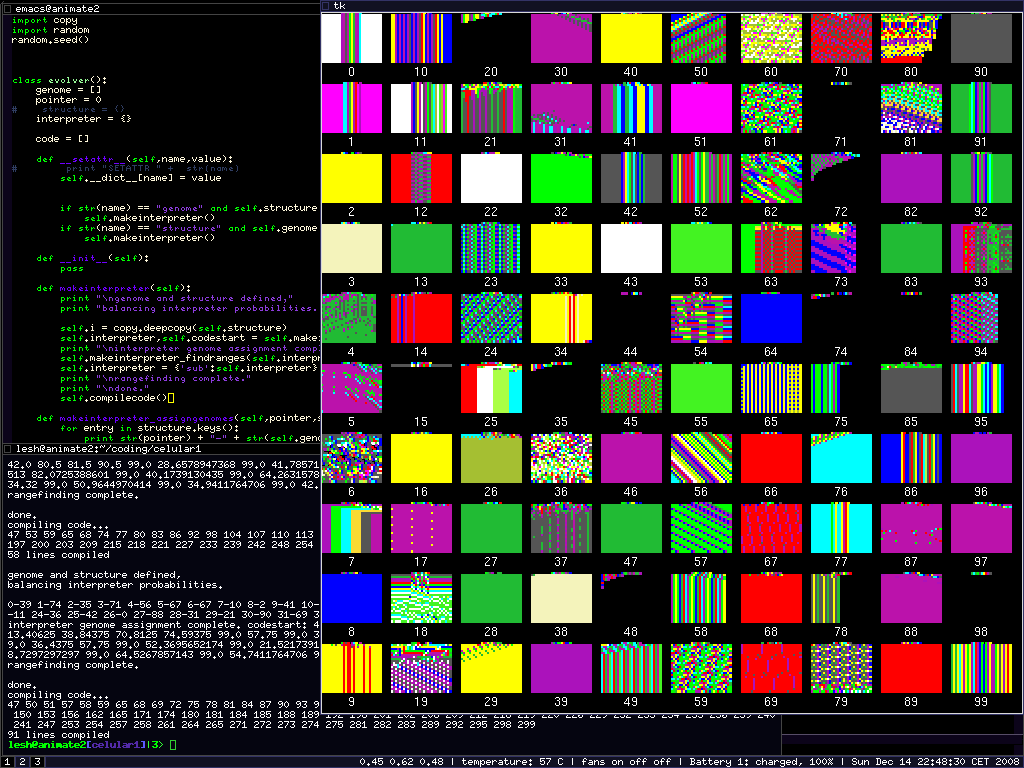This screenshot has width=1024, height=768.
Task: Choose the color-block thumbnail numbered 25
Action: click(x=491, y=389)
